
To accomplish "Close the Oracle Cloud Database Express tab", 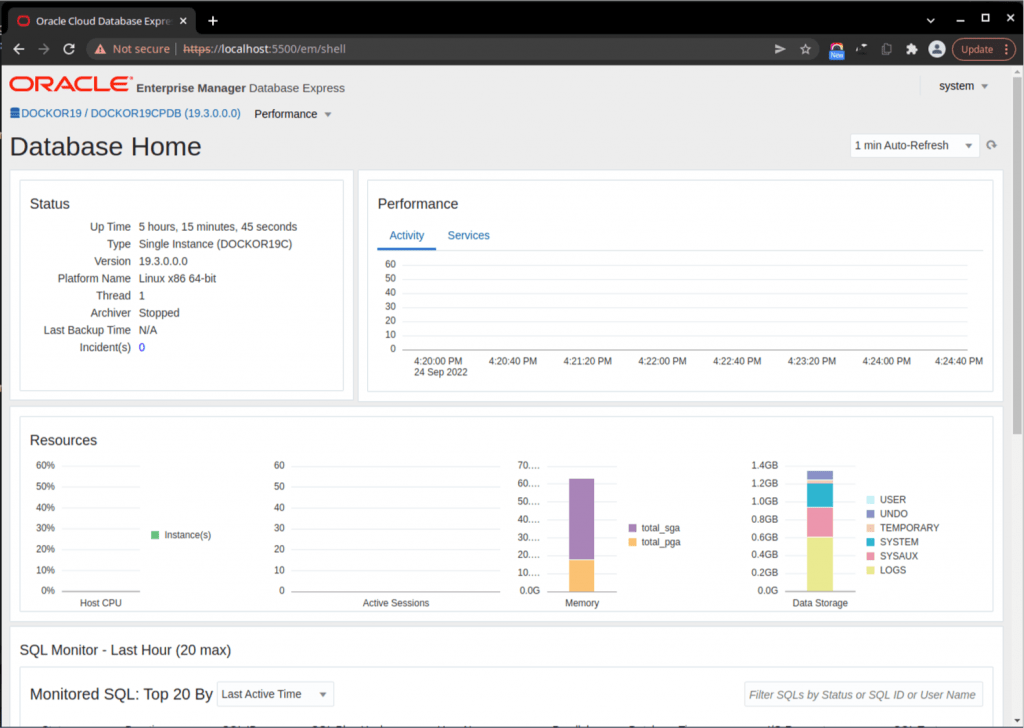I will click(183, 21).
